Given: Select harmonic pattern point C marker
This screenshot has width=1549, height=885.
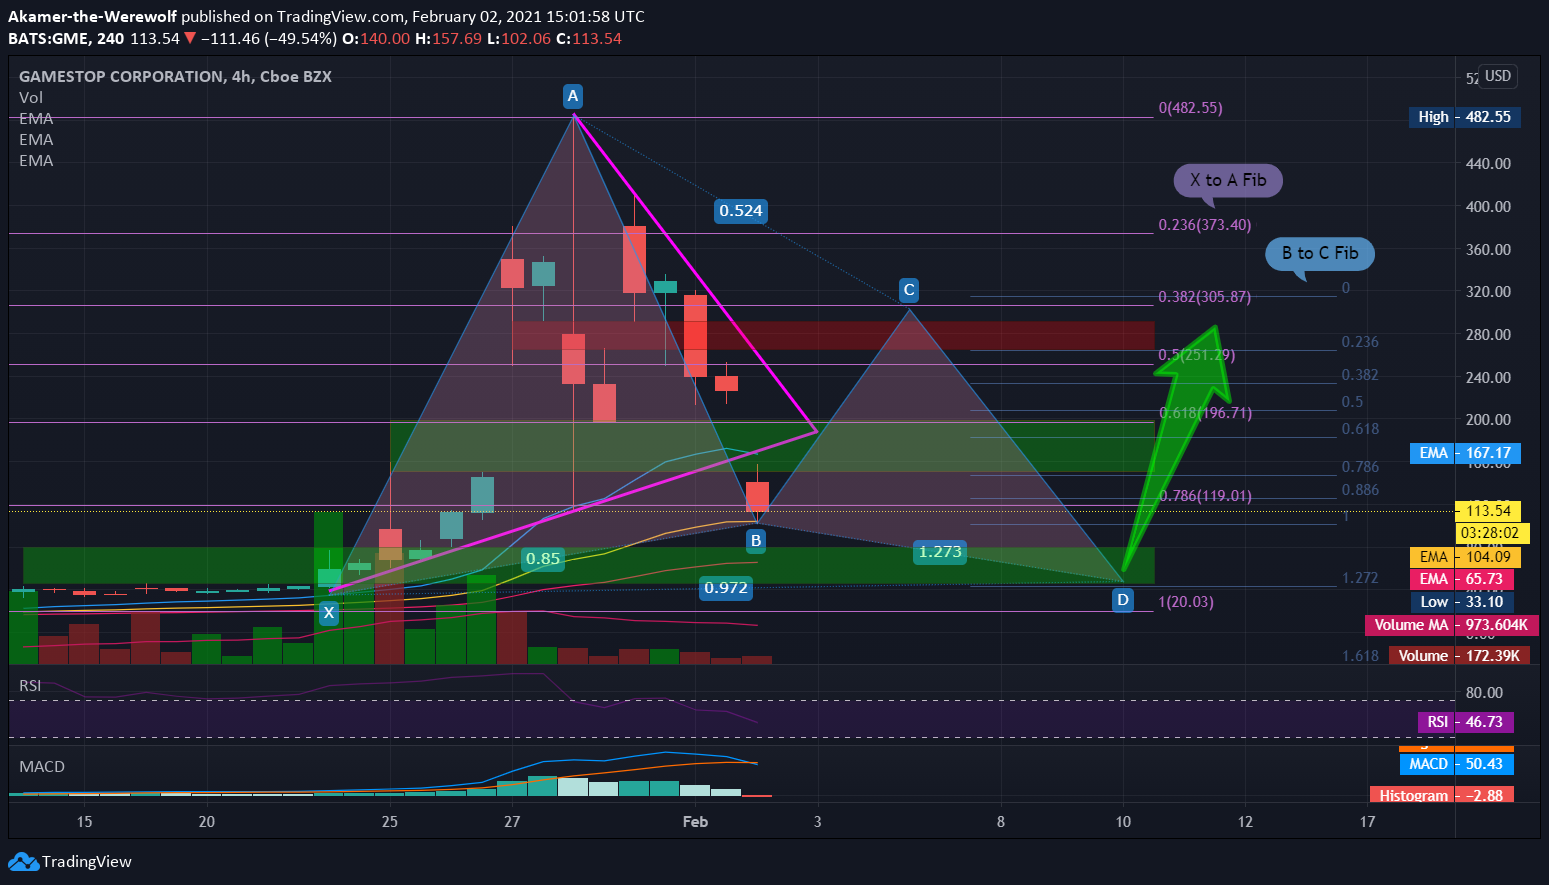Looking at the screenshot, I should [x=909, y=290].
